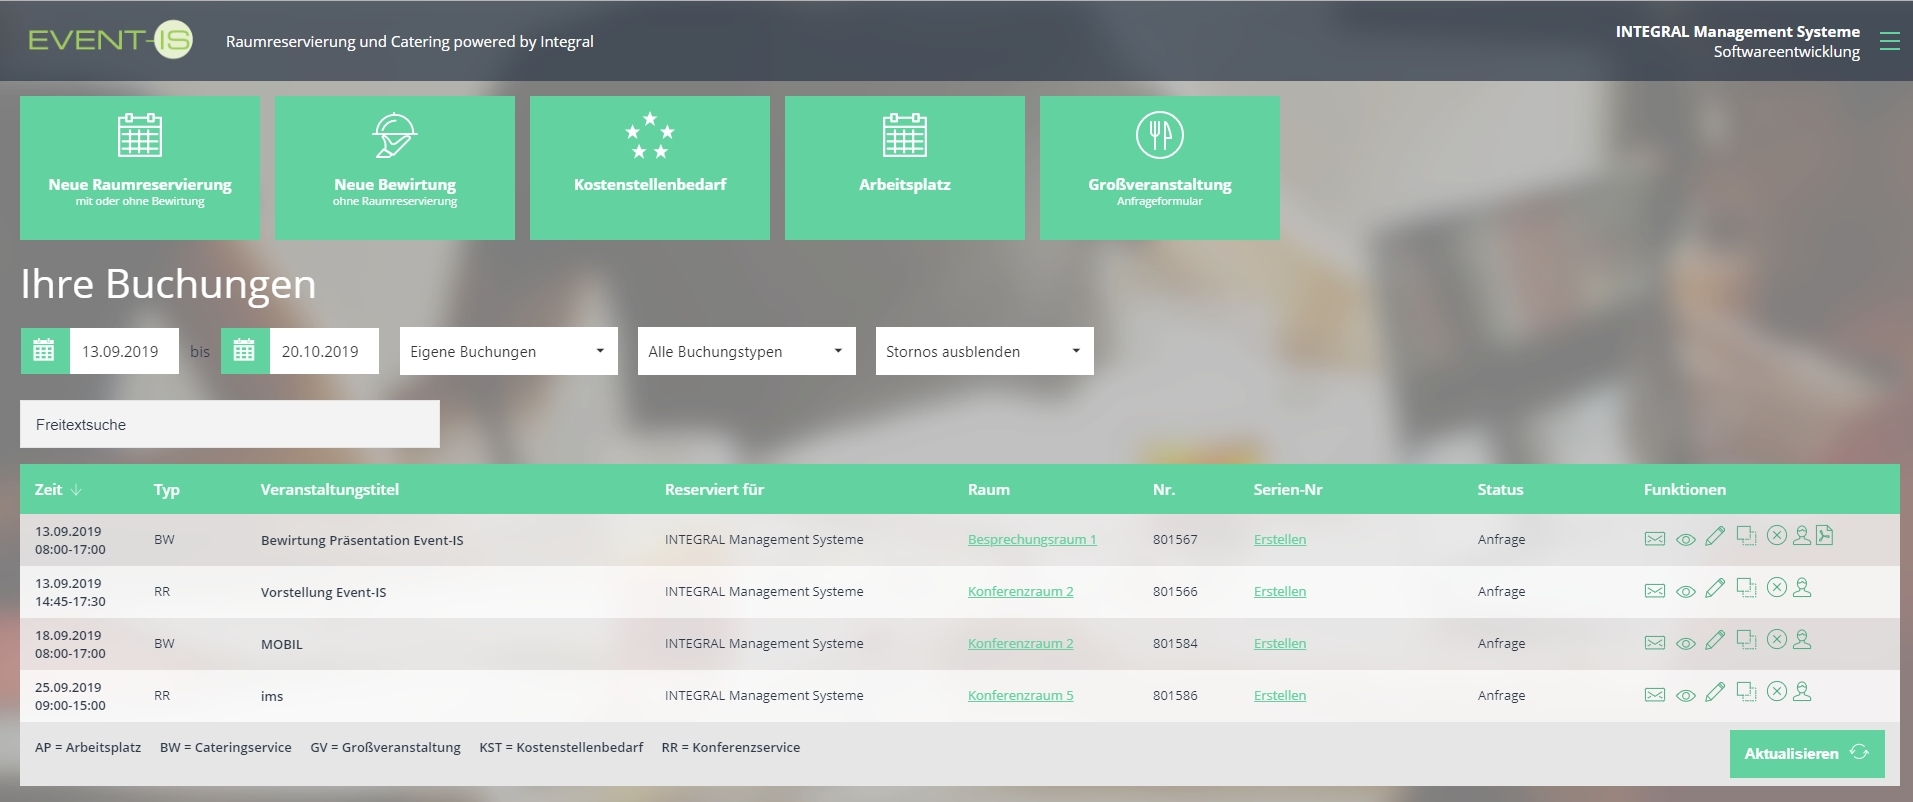The image size is (1913, 802).
Task: Duplicate booking 801566
Action: [1746, 588]
